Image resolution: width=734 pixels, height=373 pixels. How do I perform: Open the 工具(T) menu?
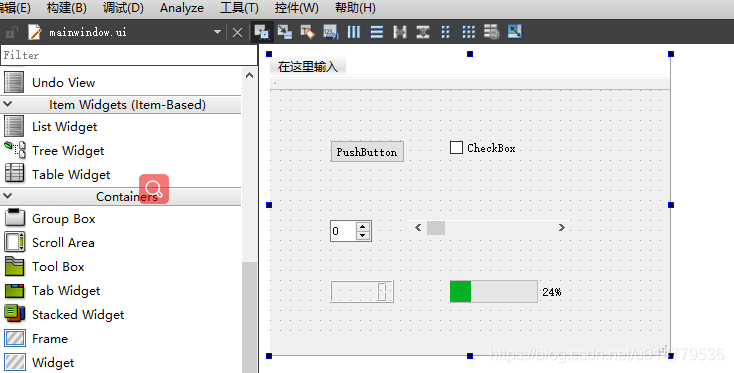coord(239,8)
